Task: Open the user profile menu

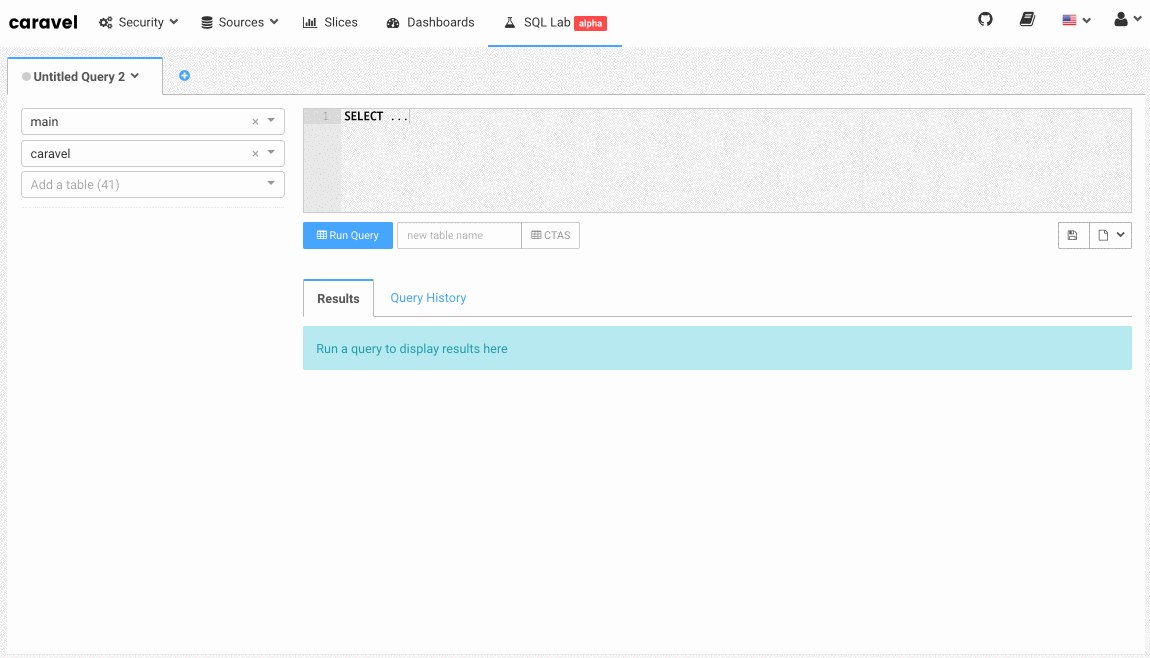Action: pos(1127,20)
